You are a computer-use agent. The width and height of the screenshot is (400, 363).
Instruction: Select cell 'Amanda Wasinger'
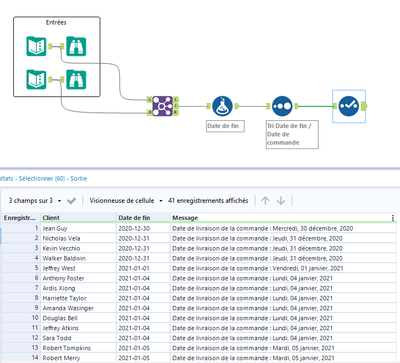pyautogui.click(x=78, y=308)
